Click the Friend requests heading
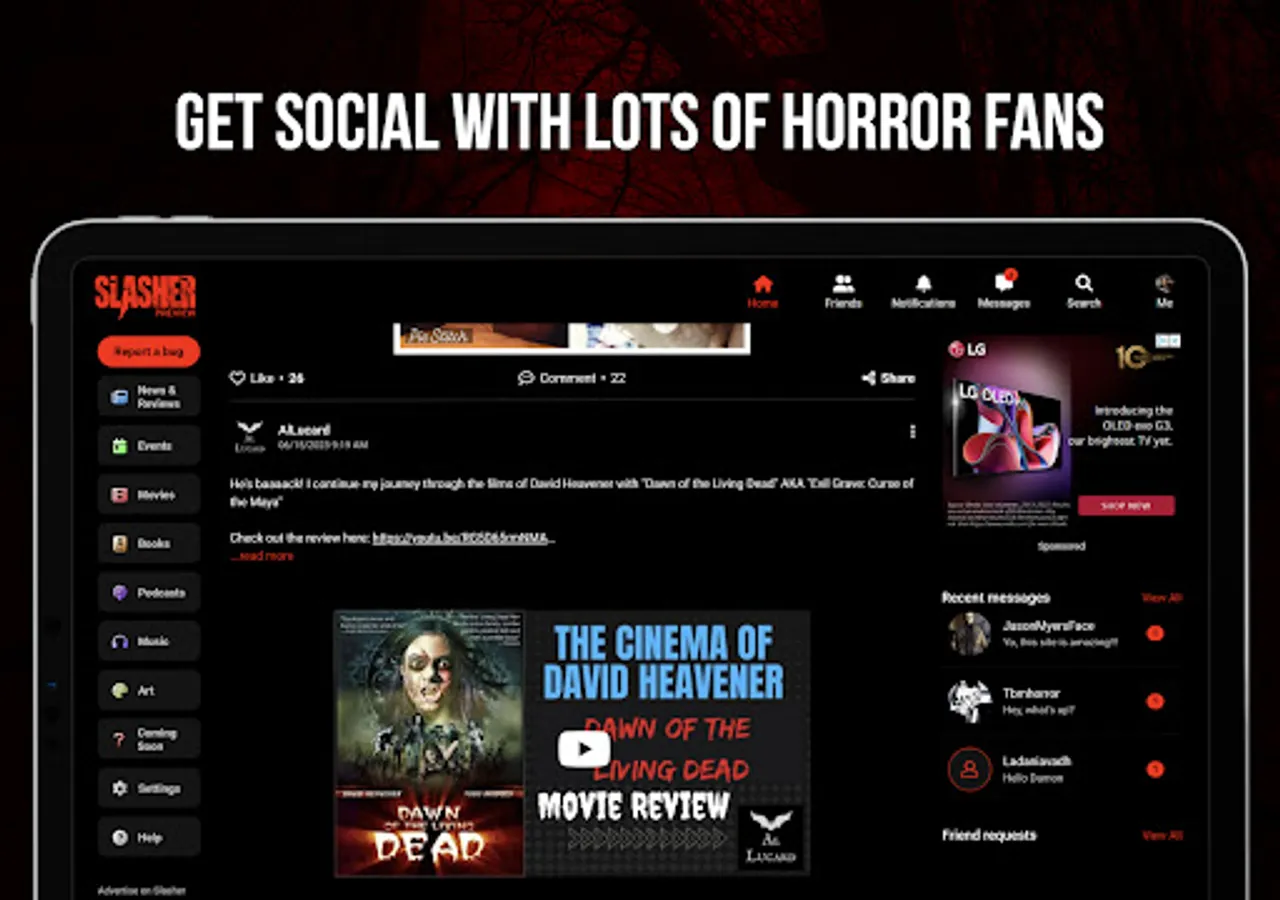 [989, 835]
